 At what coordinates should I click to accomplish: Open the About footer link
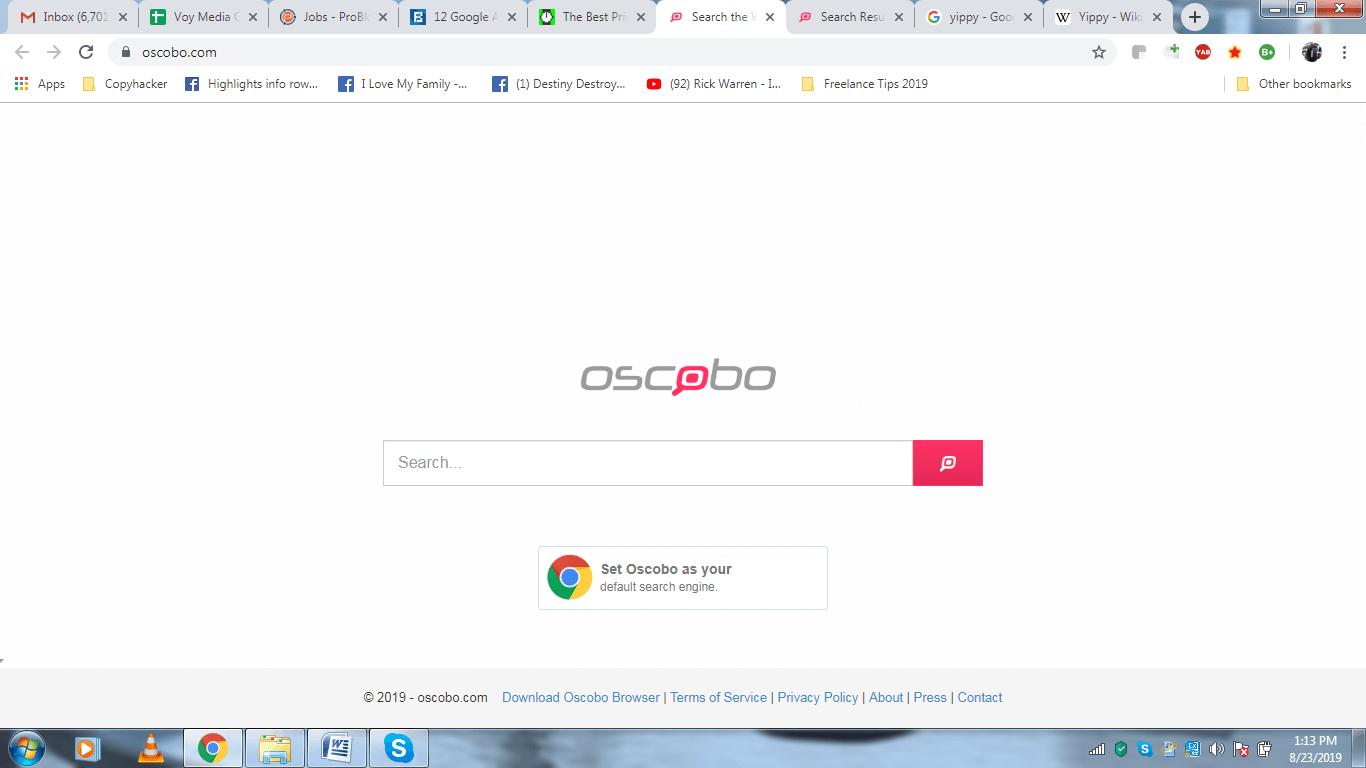886,698
